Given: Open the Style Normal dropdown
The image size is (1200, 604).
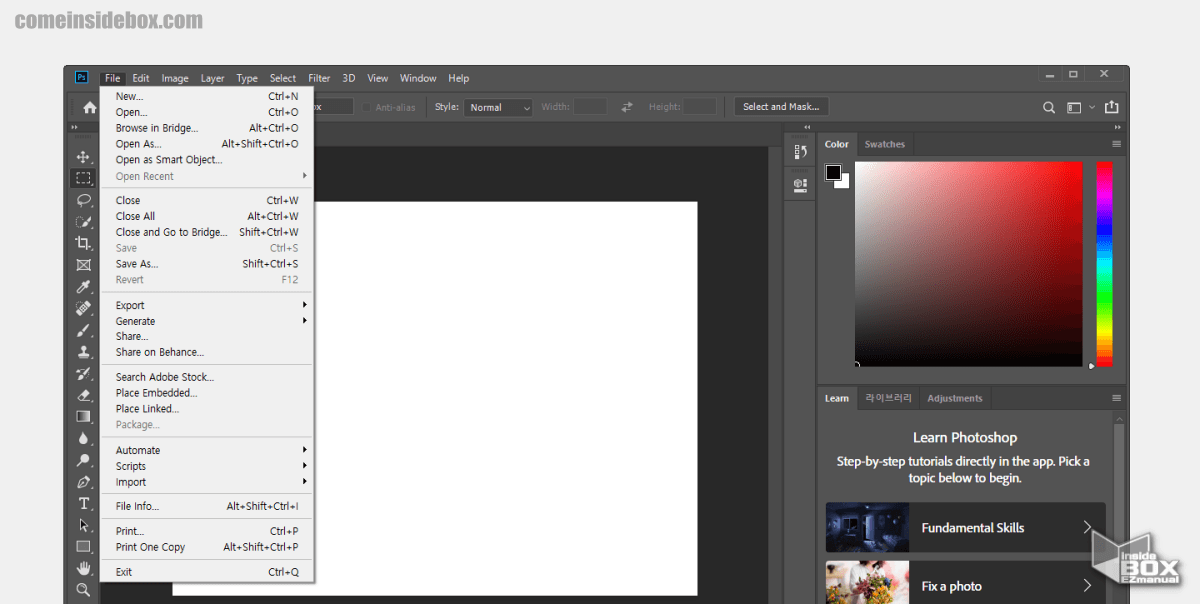Looking at the screenshot, I should [x=498, y=107].
